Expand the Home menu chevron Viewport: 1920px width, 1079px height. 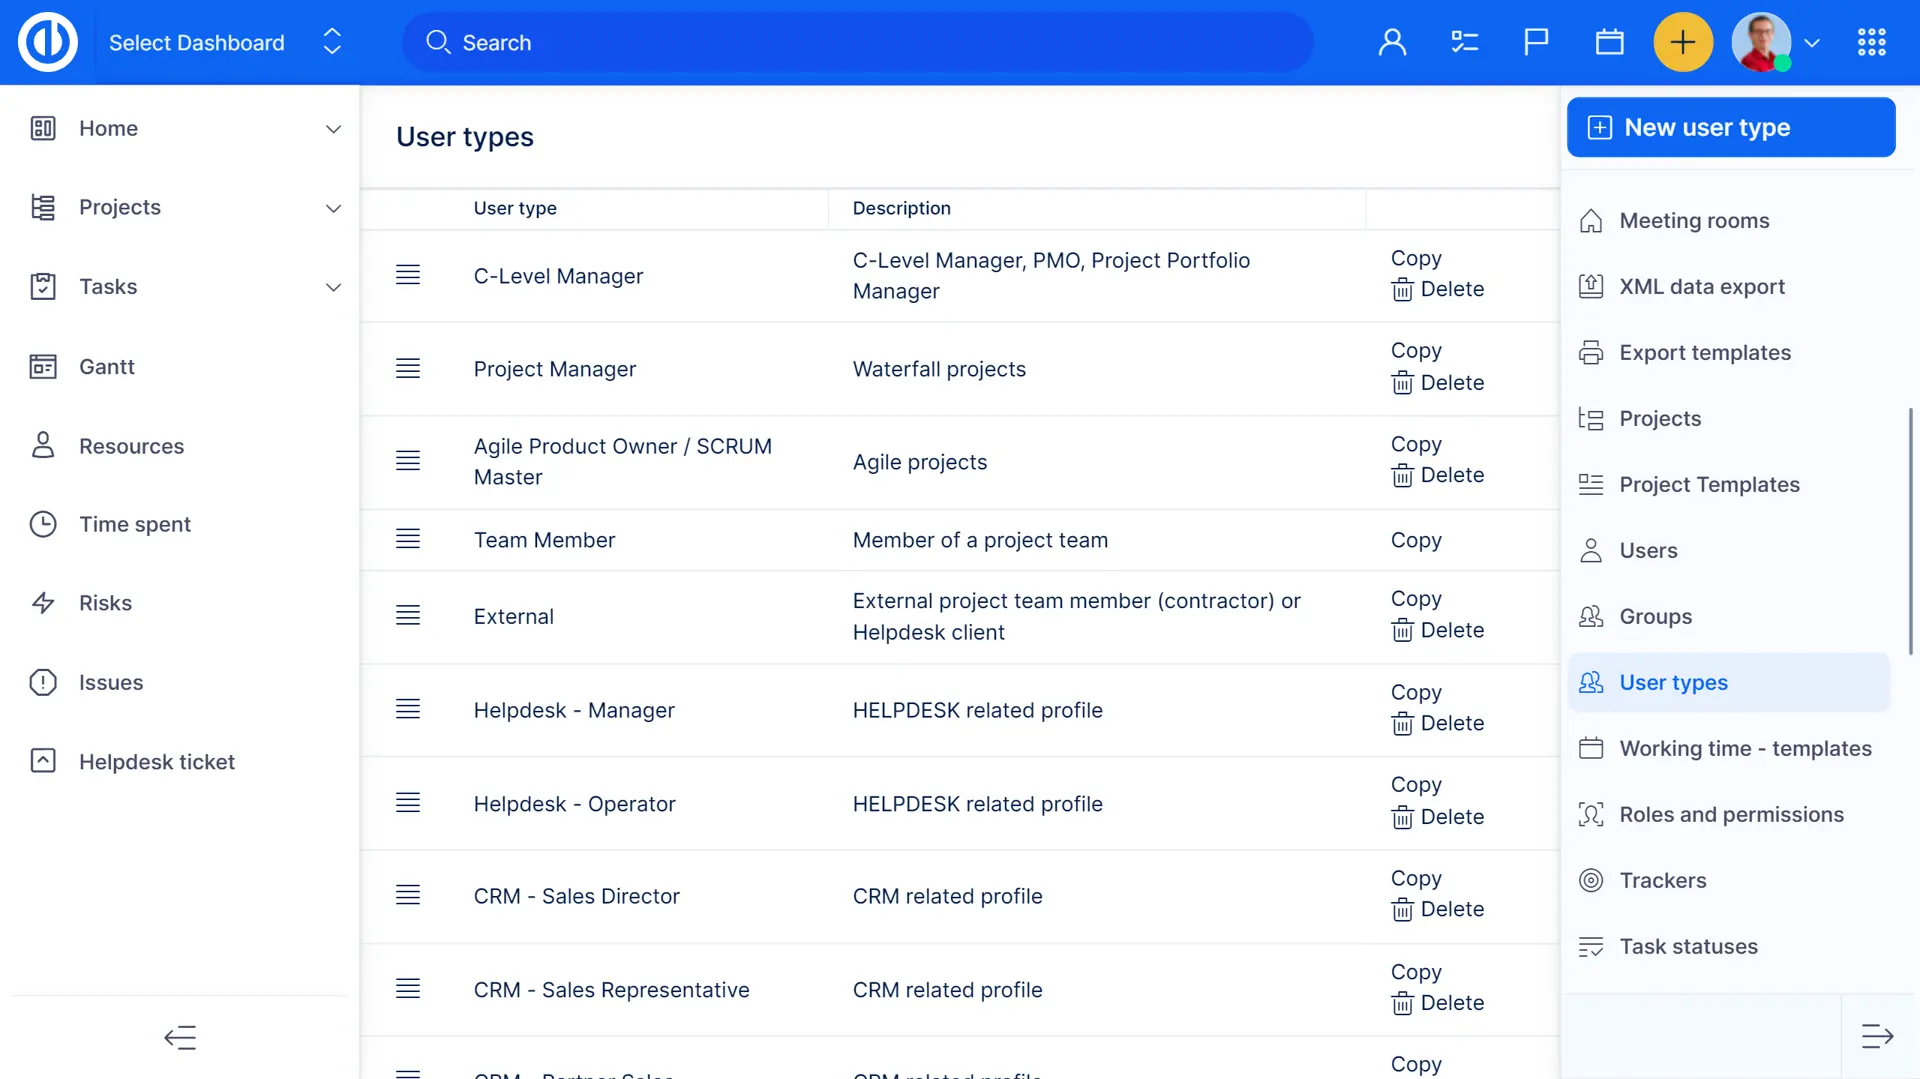click(333, 129)
